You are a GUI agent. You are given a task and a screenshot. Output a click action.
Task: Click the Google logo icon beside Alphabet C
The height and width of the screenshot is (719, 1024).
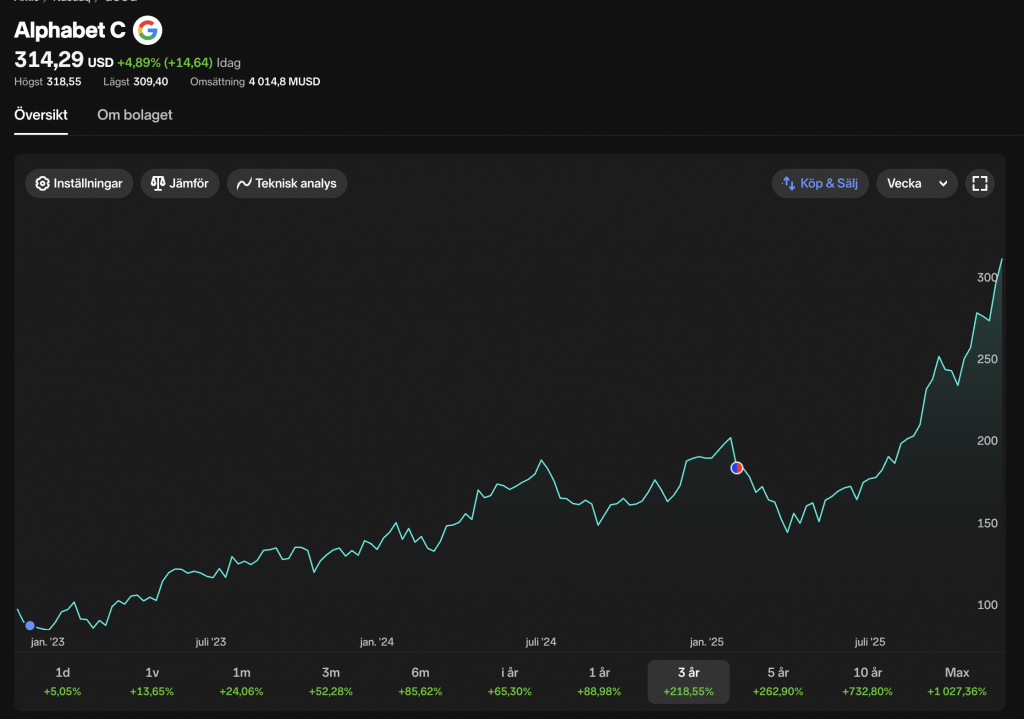pyautogui.click(x=147, y=31)
